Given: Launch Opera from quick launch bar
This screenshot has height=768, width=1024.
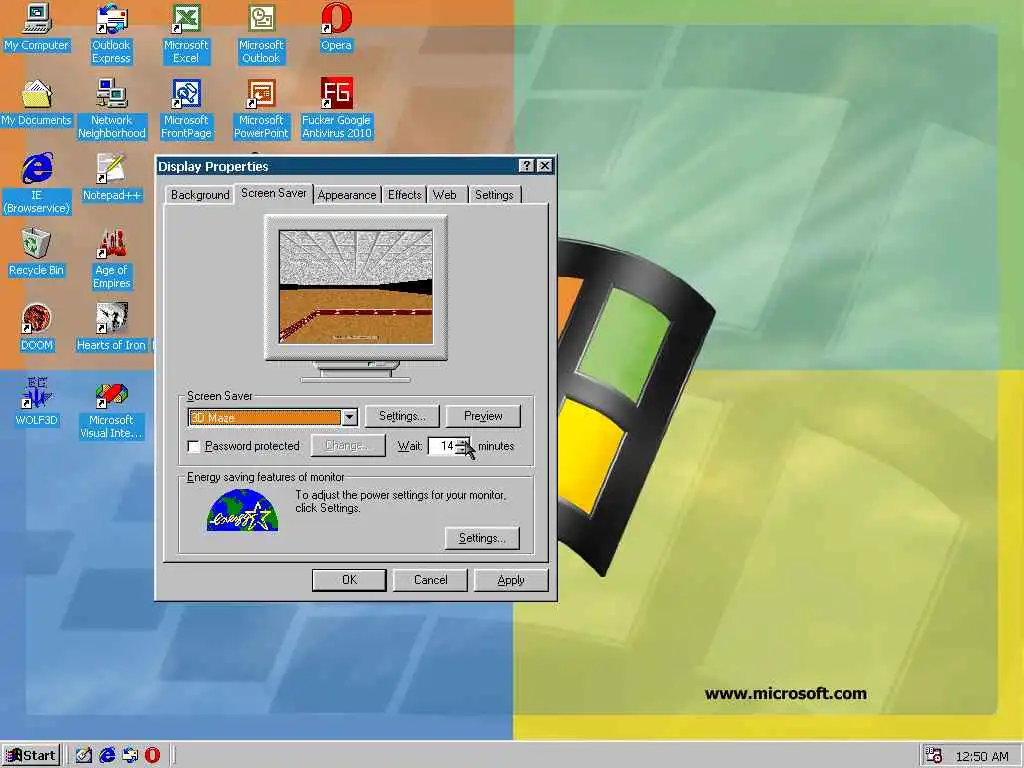Looking at the screenshot, I should tap(152, 756).
